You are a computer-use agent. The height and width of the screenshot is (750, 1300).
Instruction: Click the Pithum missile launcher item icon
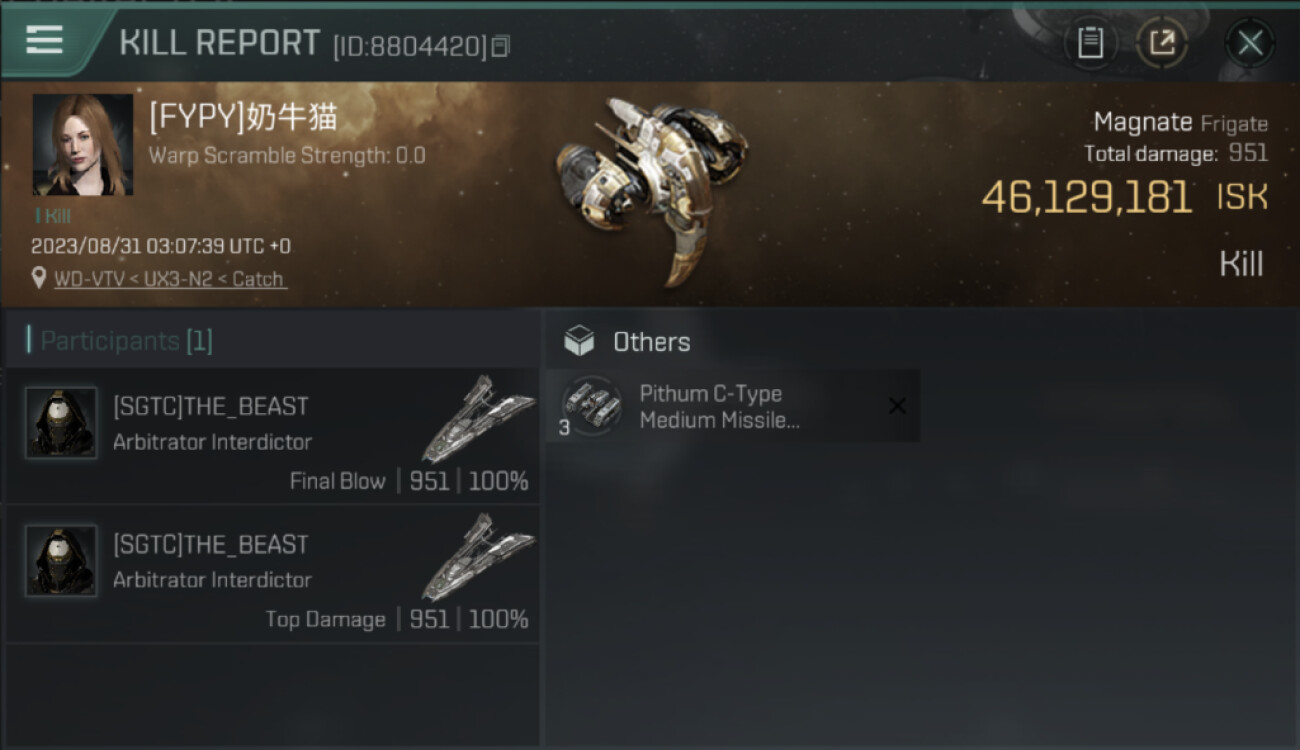pos(591,406)
